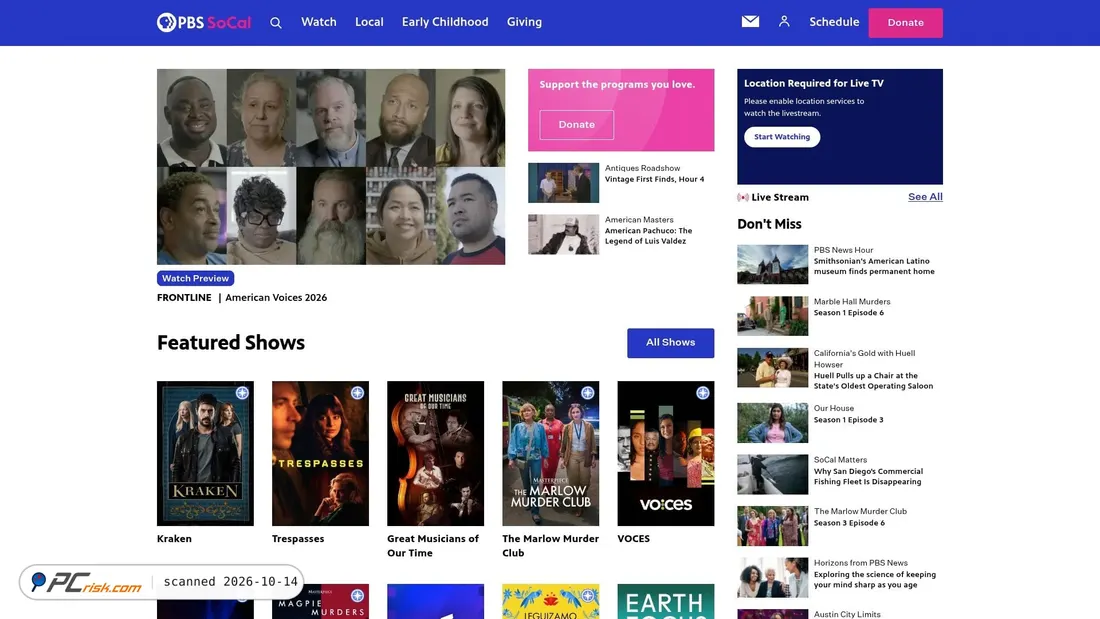
Task: Open The Marlow Murder Club poster
Action: point(551,453)
